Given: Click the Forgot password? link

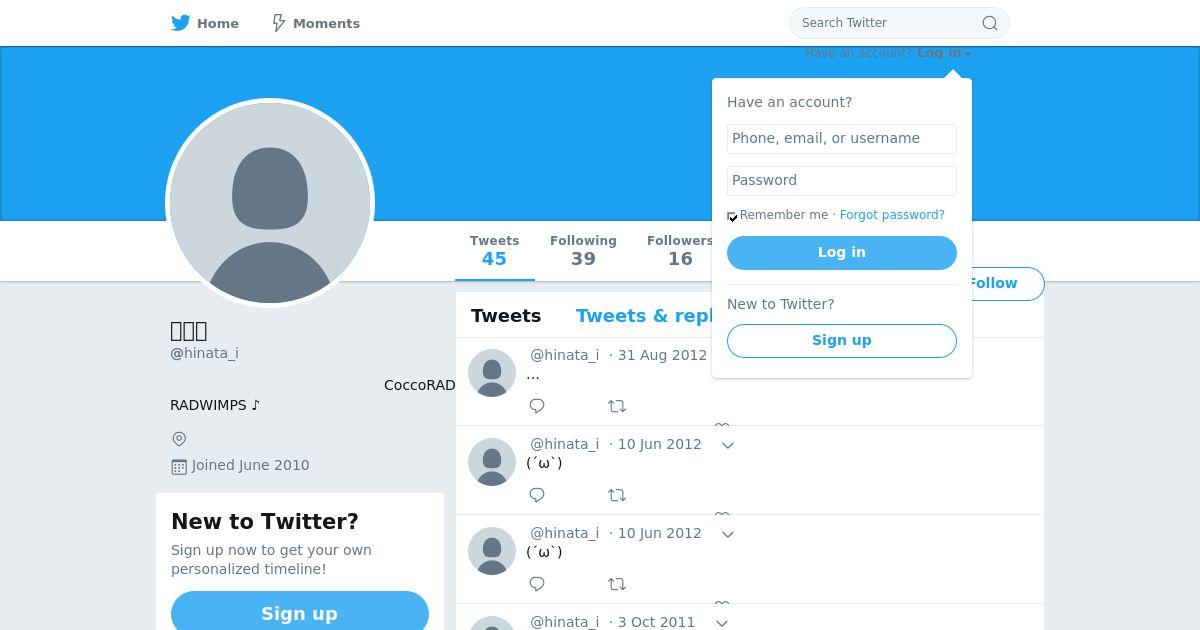Looking at the screenshot, I should pyautogui.click(x=892, y=215).
